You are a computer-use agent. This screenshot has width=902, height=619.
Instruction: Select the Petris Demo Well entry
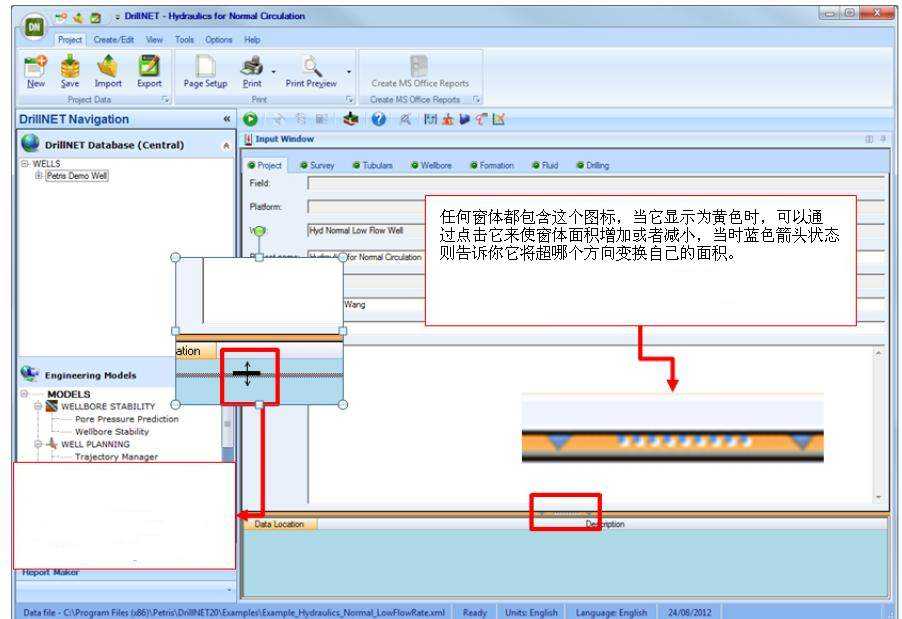(x=77, y=175)
